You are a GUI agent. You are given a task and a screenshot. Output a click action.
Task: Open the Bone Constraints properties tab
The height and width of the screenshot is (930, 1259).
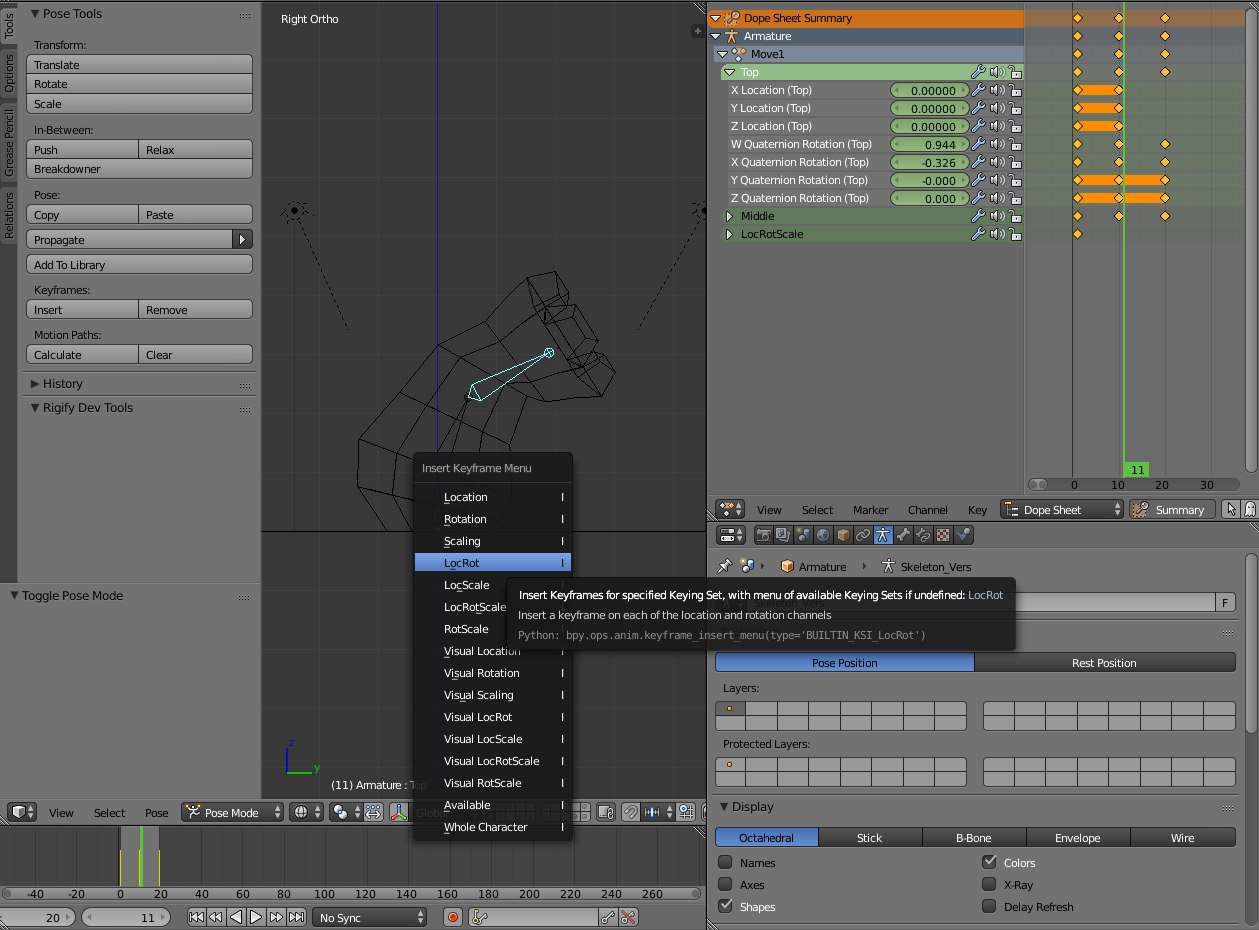(x=923, y=535)
